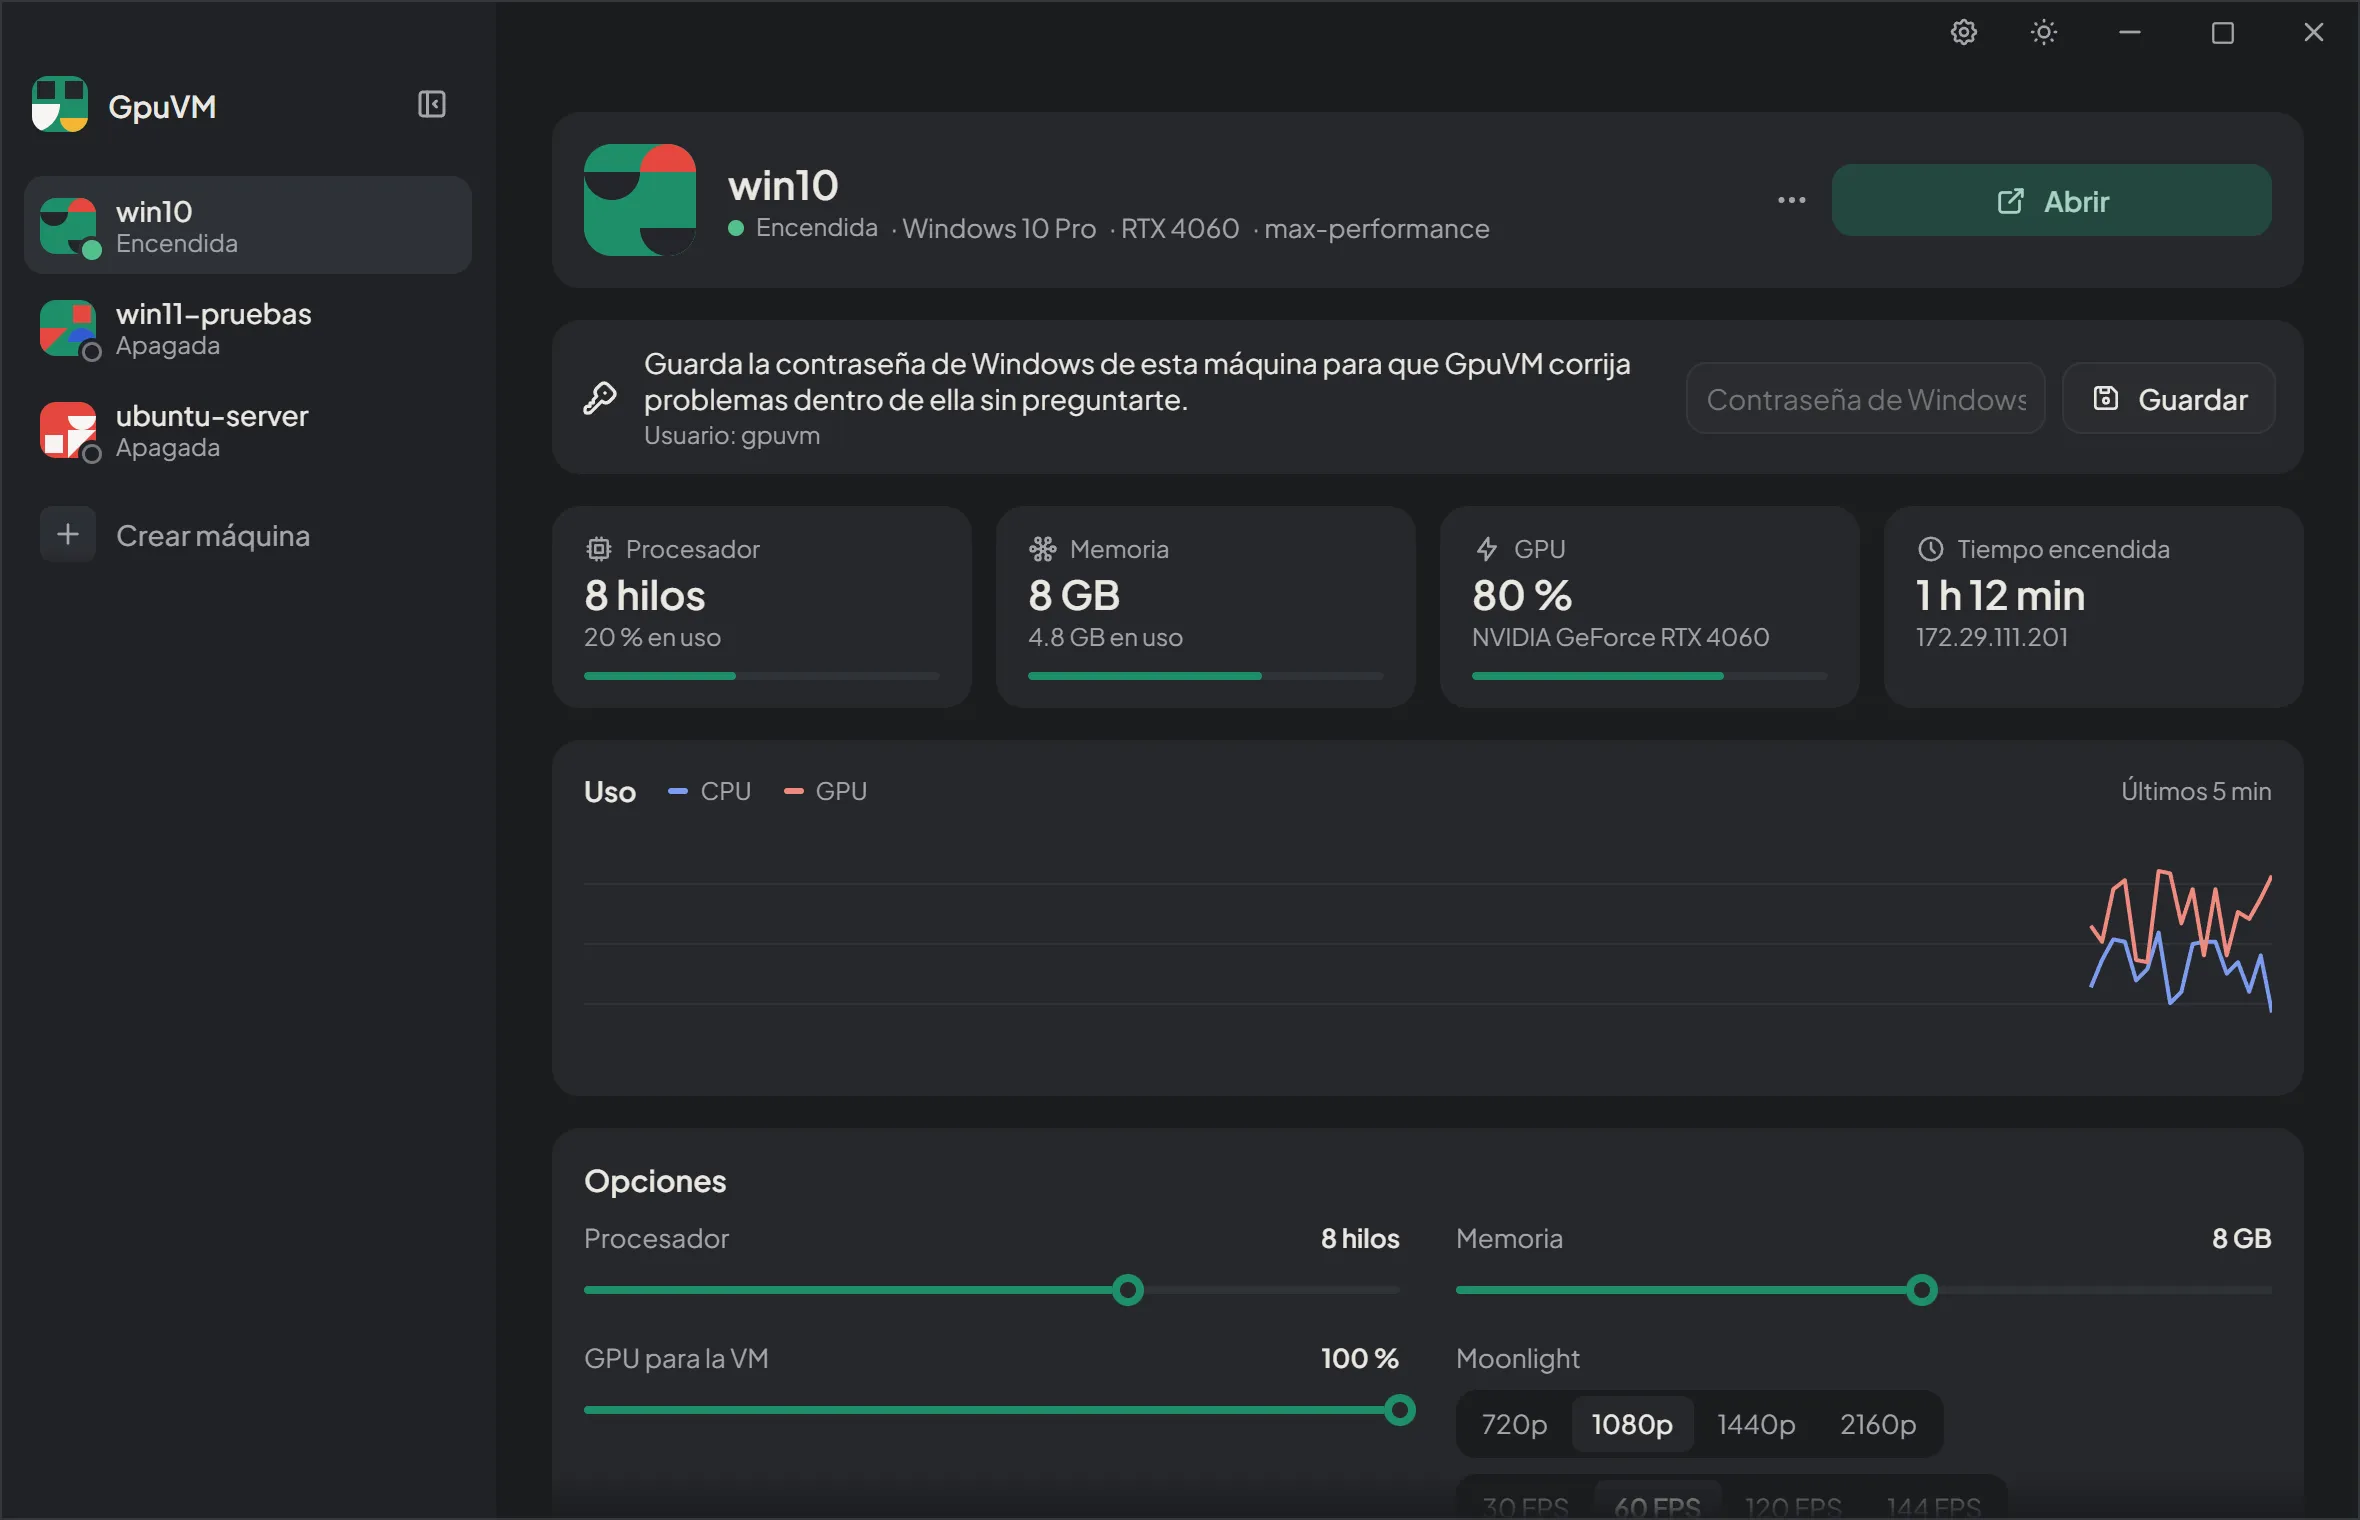The height and width of the screenshot is (1520, 2360).
Task: Open the three-dots more options menu
Action: [x=1791, y=200]
